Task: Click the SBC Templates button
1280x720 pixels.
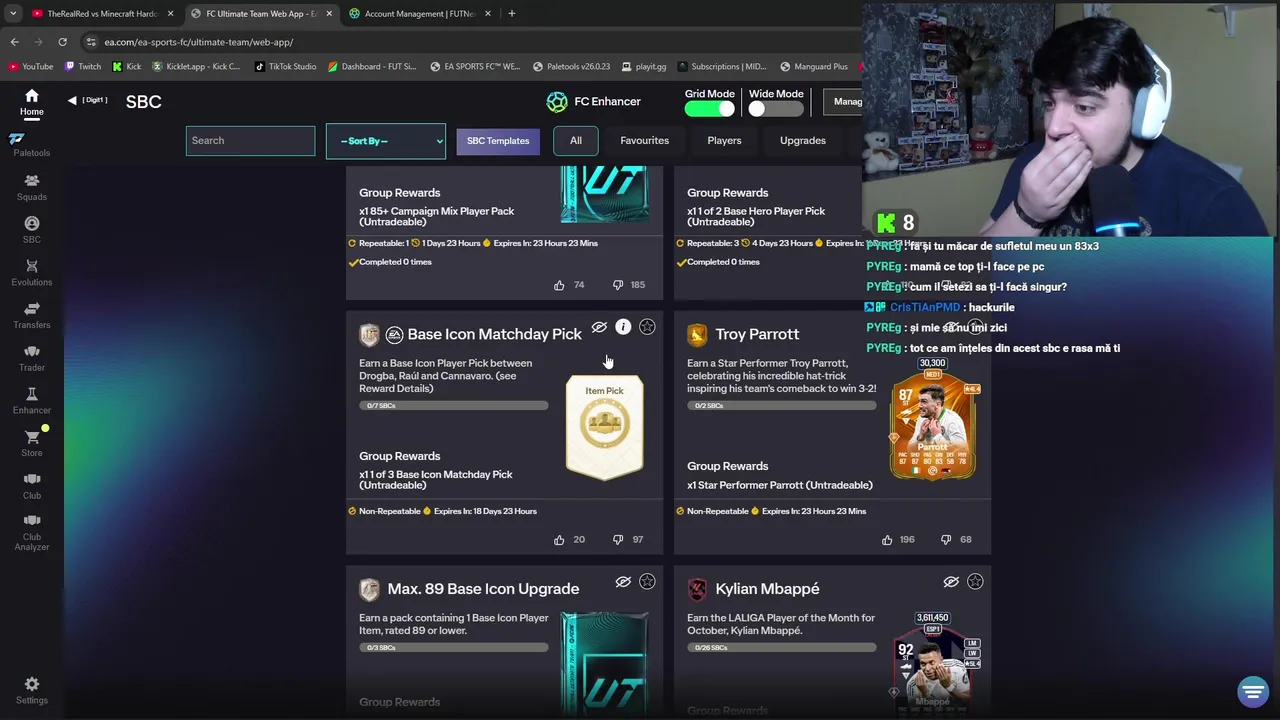Action: pos(498,141)
